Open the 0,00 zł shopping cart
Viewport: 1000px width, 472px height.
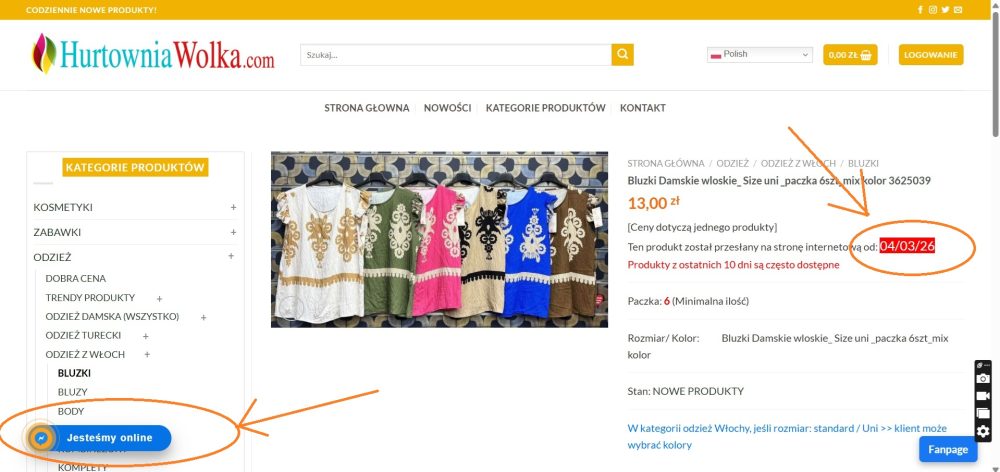click(x=850, y=55)
